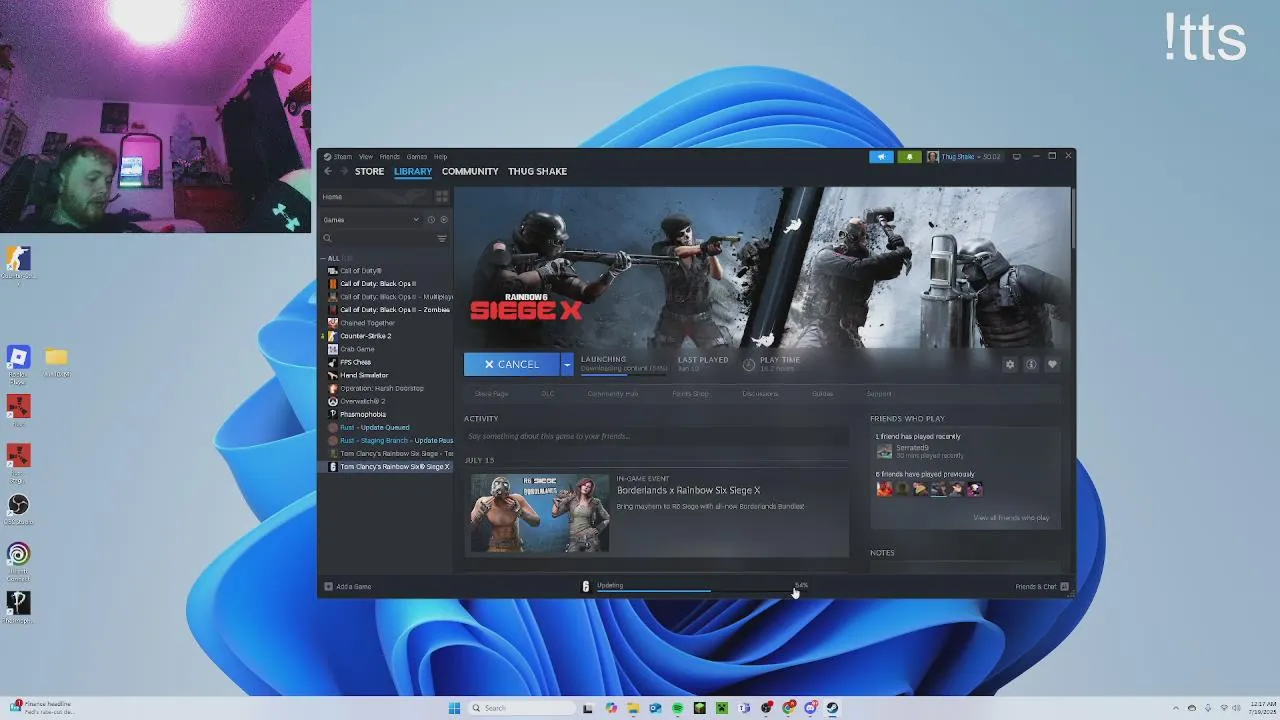
Task: Go forward with the Steam forward arrow
Action: [x=343, y=172]
